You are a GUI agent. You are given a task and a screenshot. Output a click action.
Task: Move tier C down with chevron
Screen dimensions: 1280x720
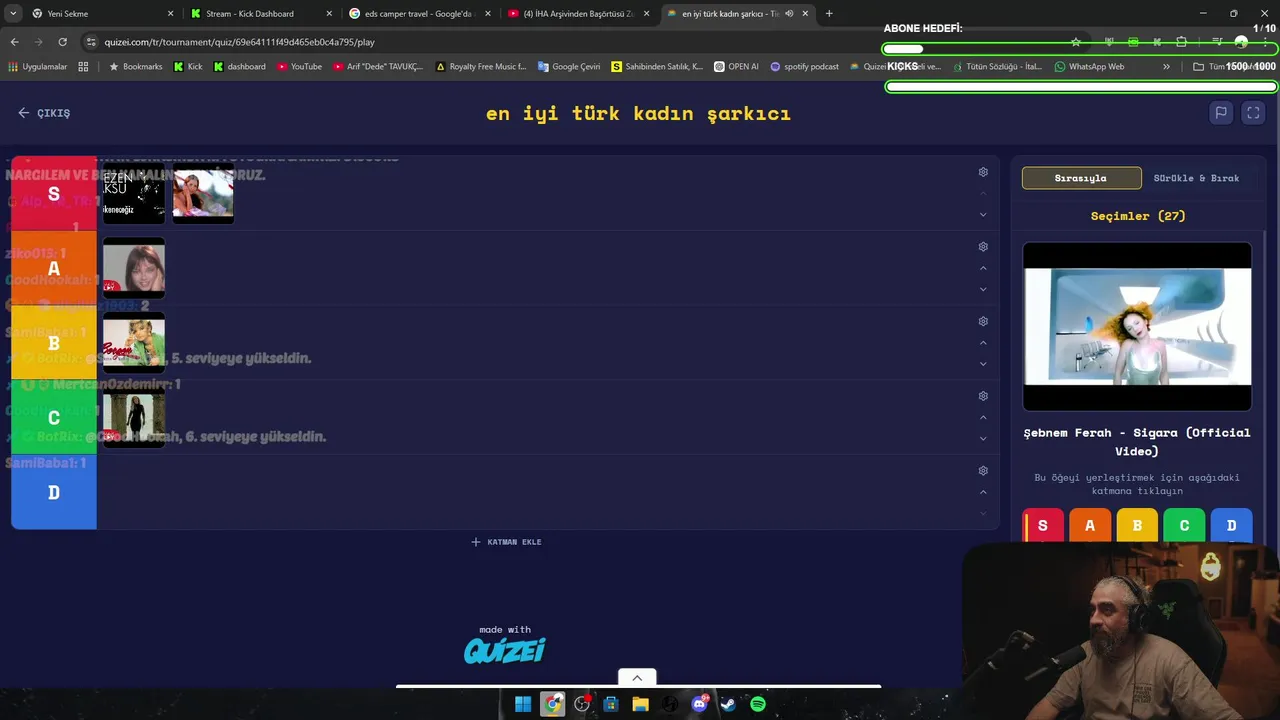(983, 438)
